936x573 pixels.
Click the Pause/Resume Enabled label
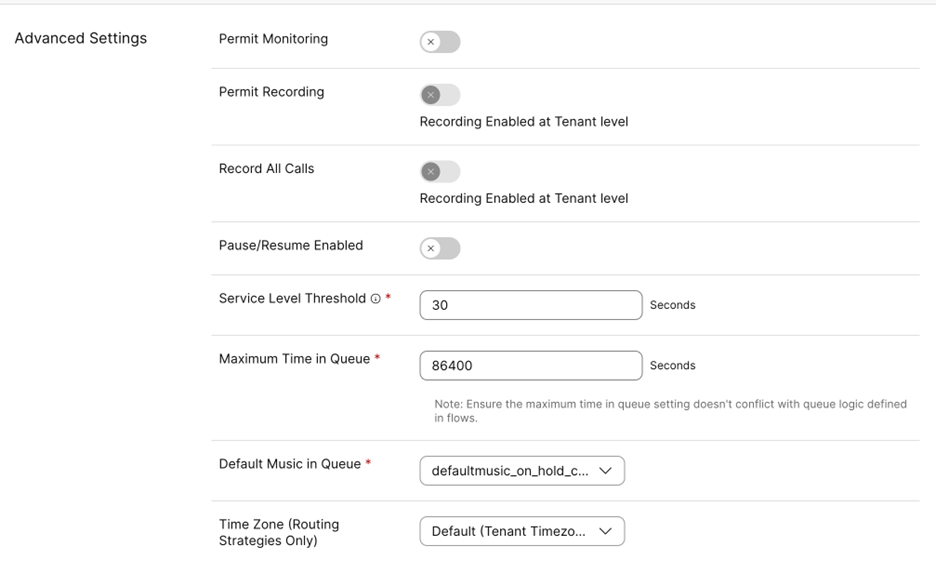click(x=291, y=245)
